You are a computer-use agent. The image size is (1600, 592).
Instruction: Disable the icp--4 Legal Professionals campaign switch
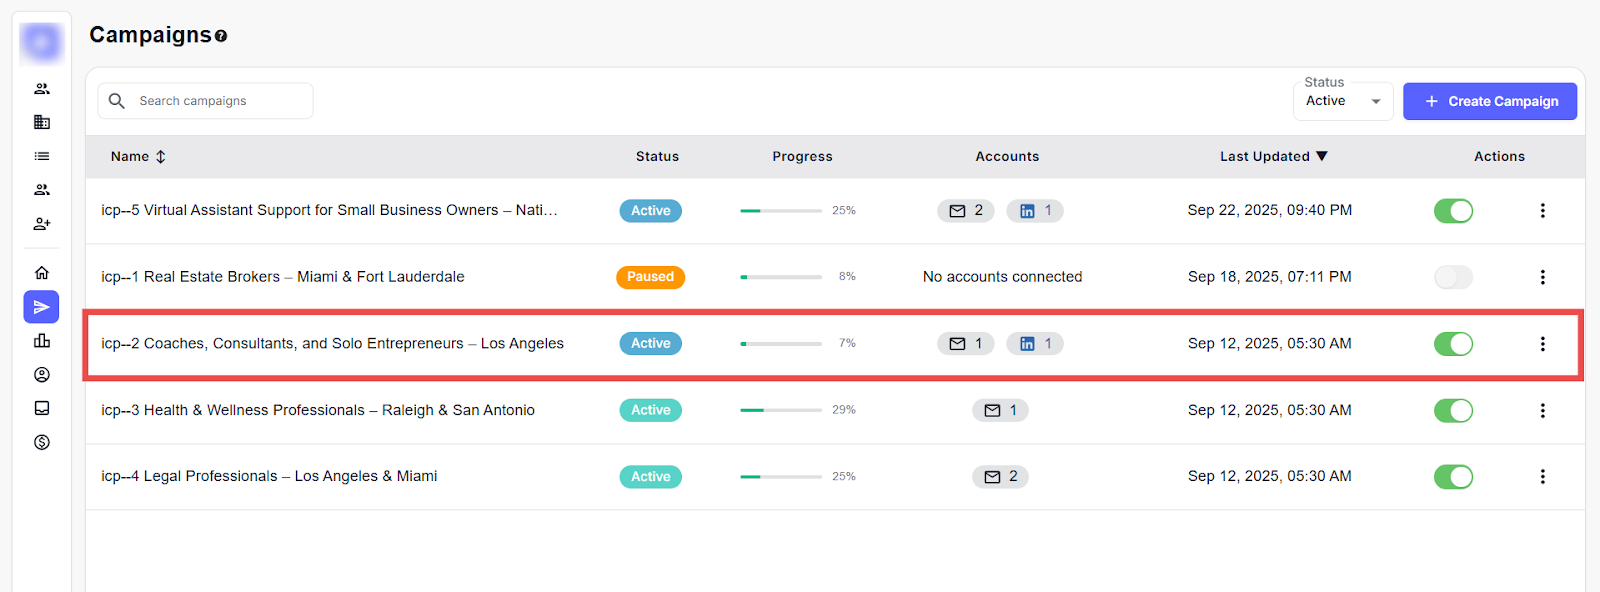[x=1453, y=477]
